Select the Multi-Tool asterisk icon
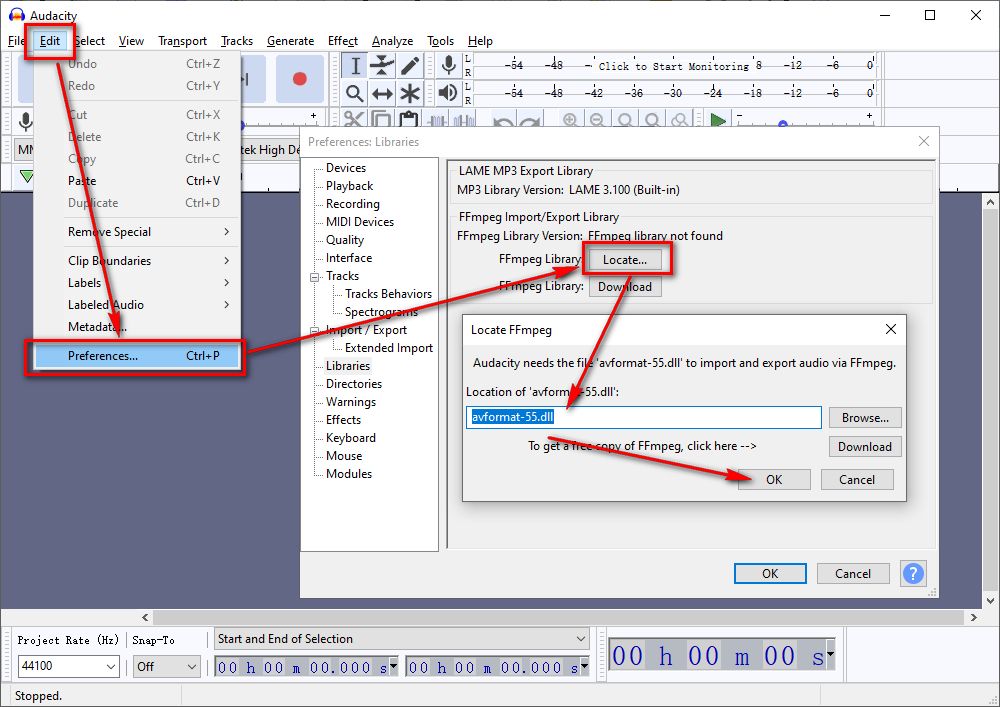The height and width of the screenshot is (707, 1000). (x=410, y=93)
